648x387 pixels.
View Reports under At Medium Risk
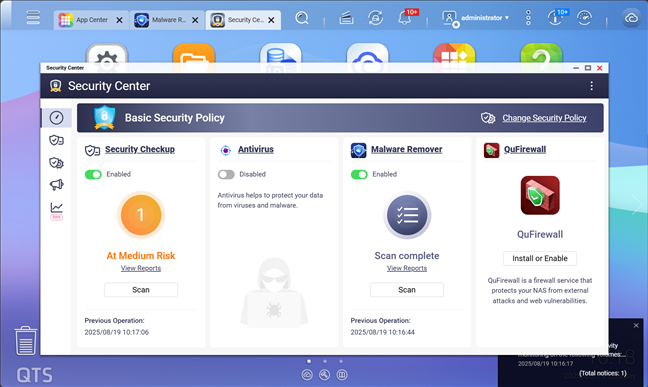click(141, 268)
